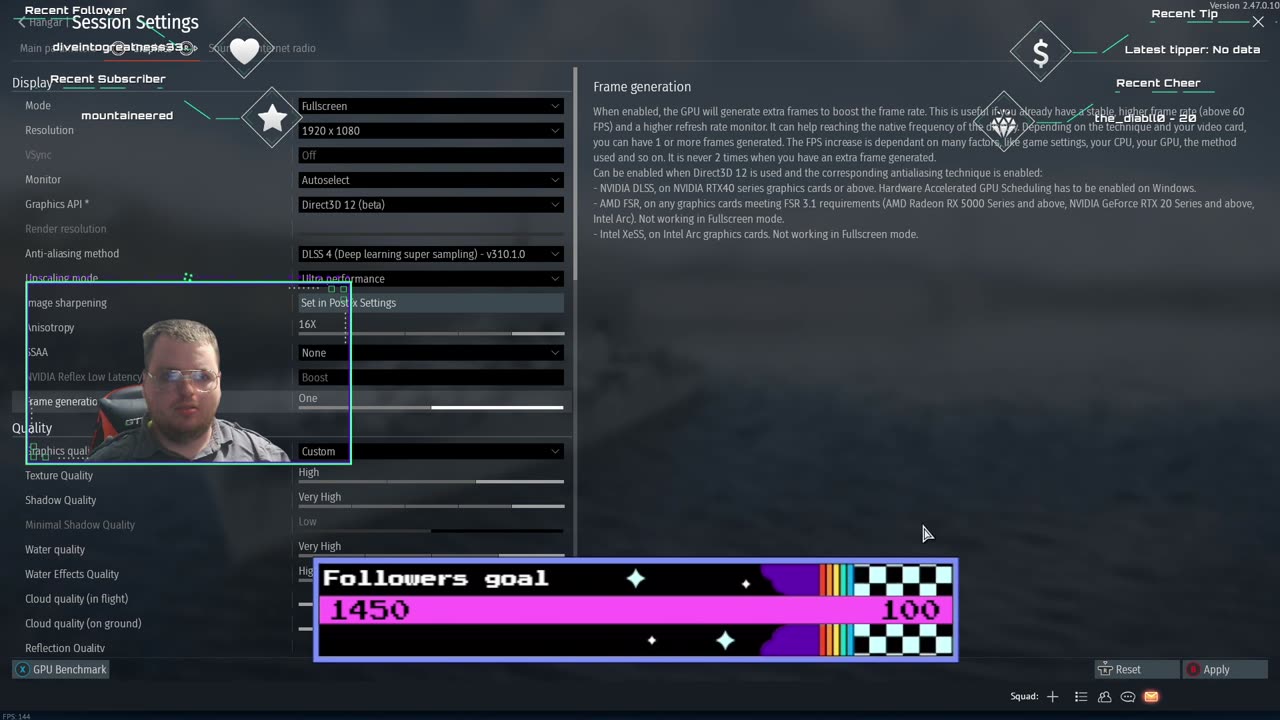Click the GPU Benchmark button

point(61,670)
